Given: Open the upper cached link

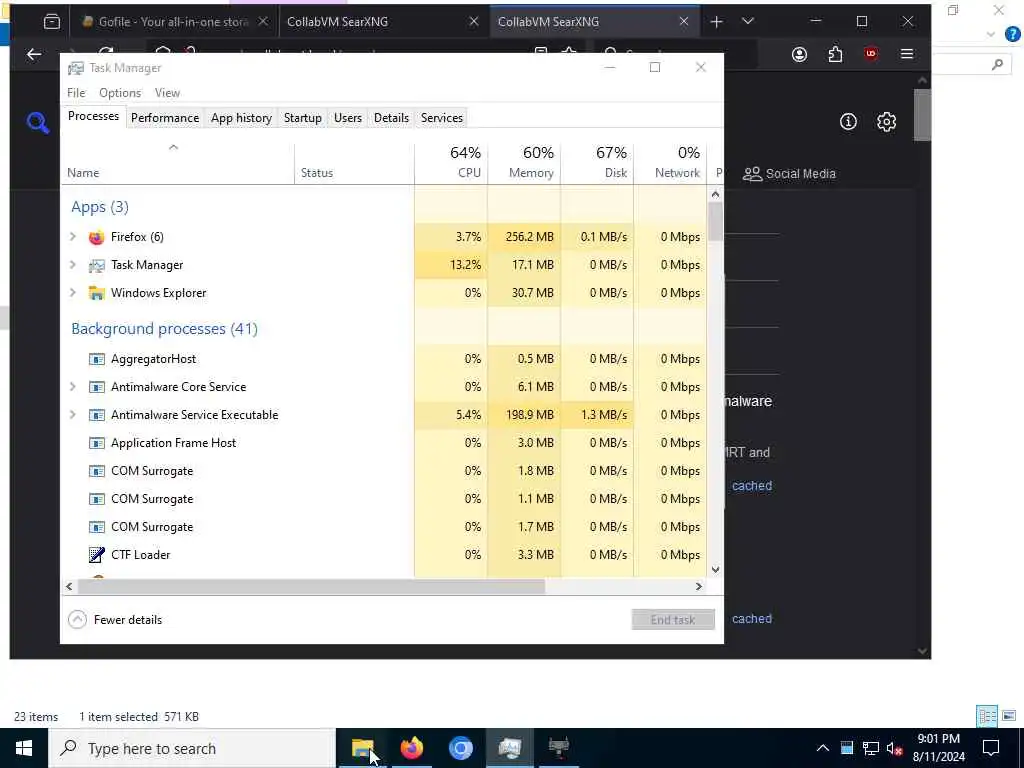Looking at the screenshot, I should coord(752,486).
